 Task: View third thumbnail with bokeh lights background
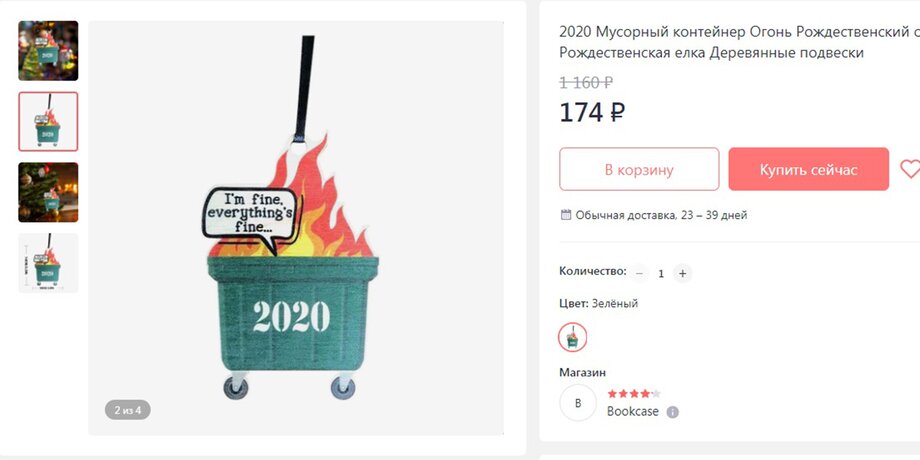[x=48, y=192]
